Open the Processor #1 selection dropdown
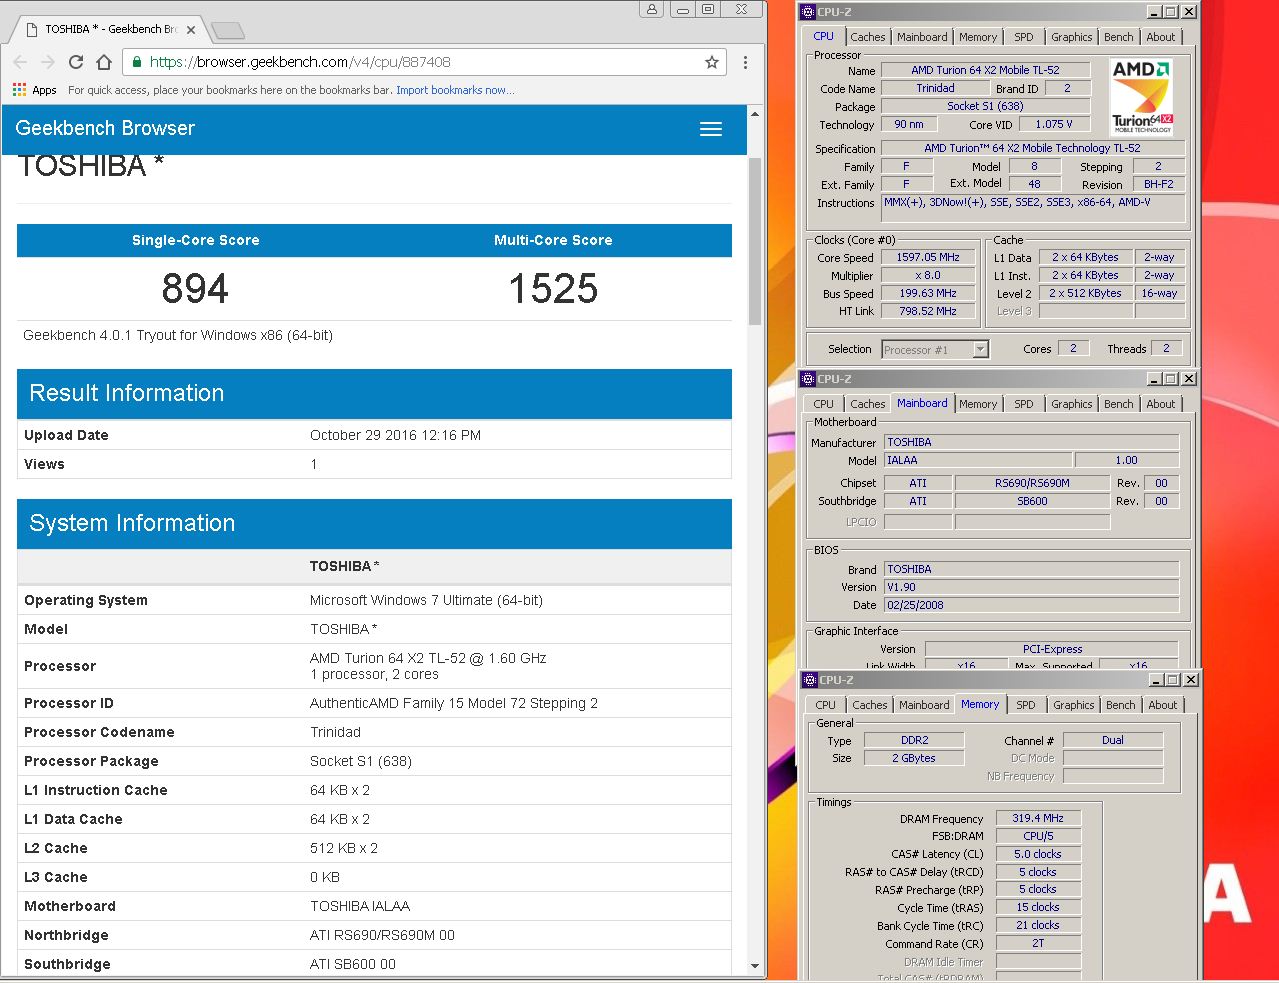 pos(935,349)
